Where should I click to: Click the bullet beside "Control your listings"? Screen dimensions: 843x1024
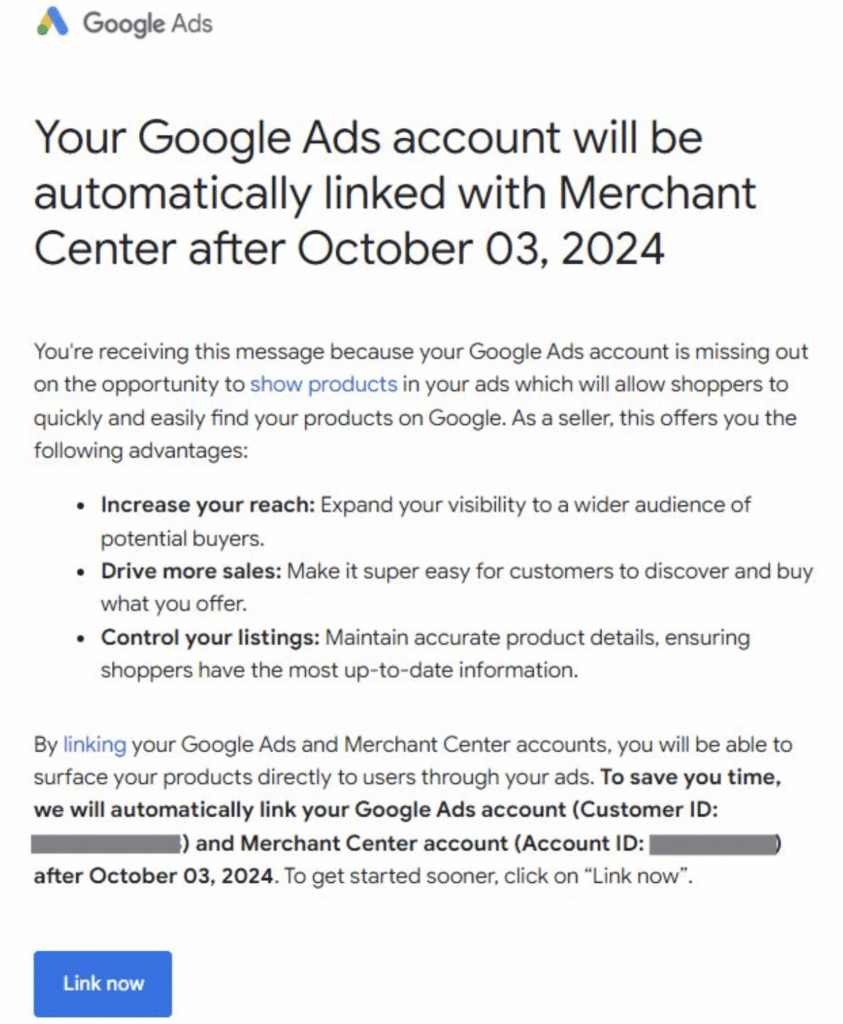point(80,639)
